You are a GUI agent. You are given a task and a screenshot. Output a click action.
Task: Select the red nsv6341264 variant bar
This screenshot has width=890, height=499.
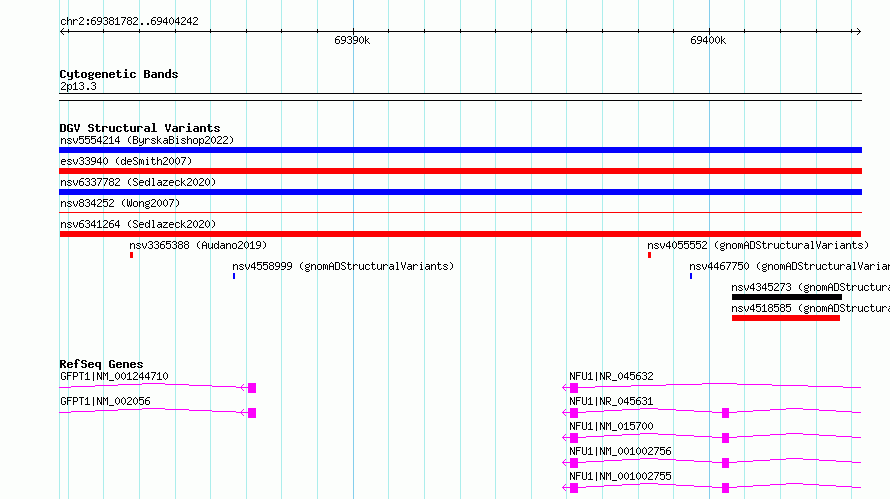click(x=460, y=234)
